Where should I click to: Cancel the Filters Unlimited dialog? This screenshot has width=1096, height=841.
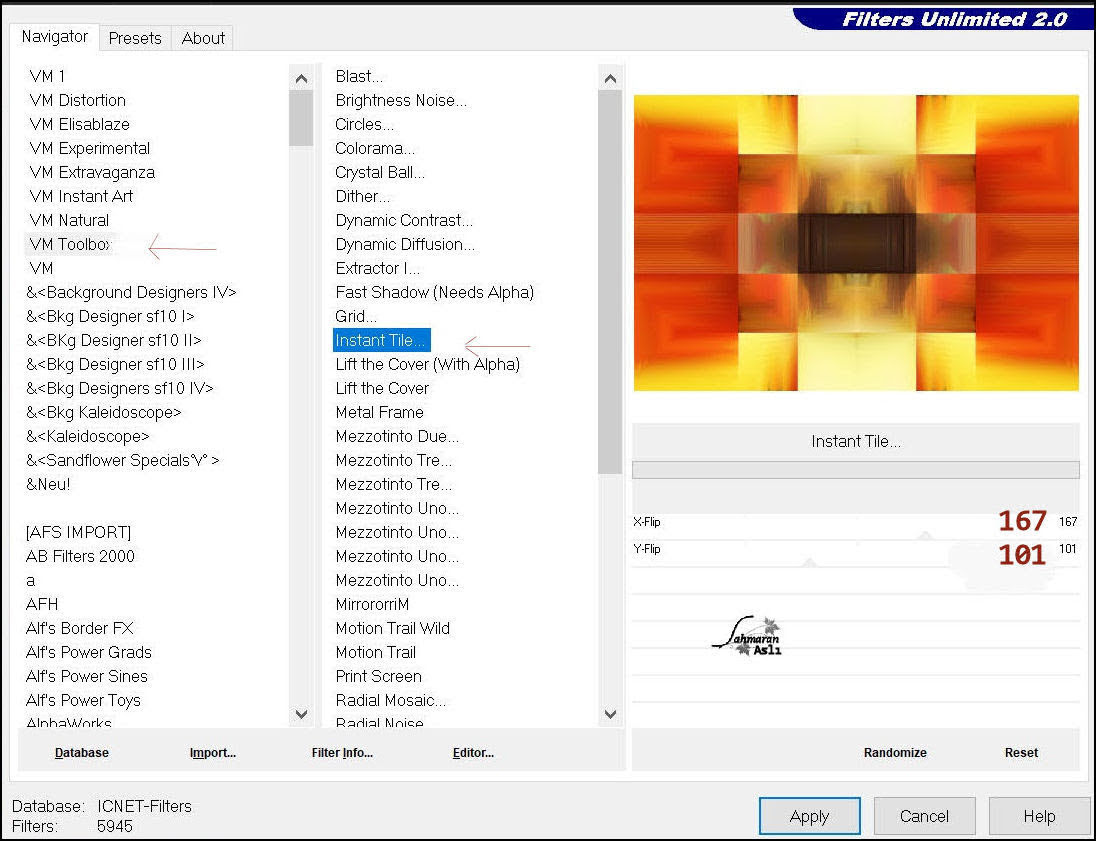[x=924, y=816]
